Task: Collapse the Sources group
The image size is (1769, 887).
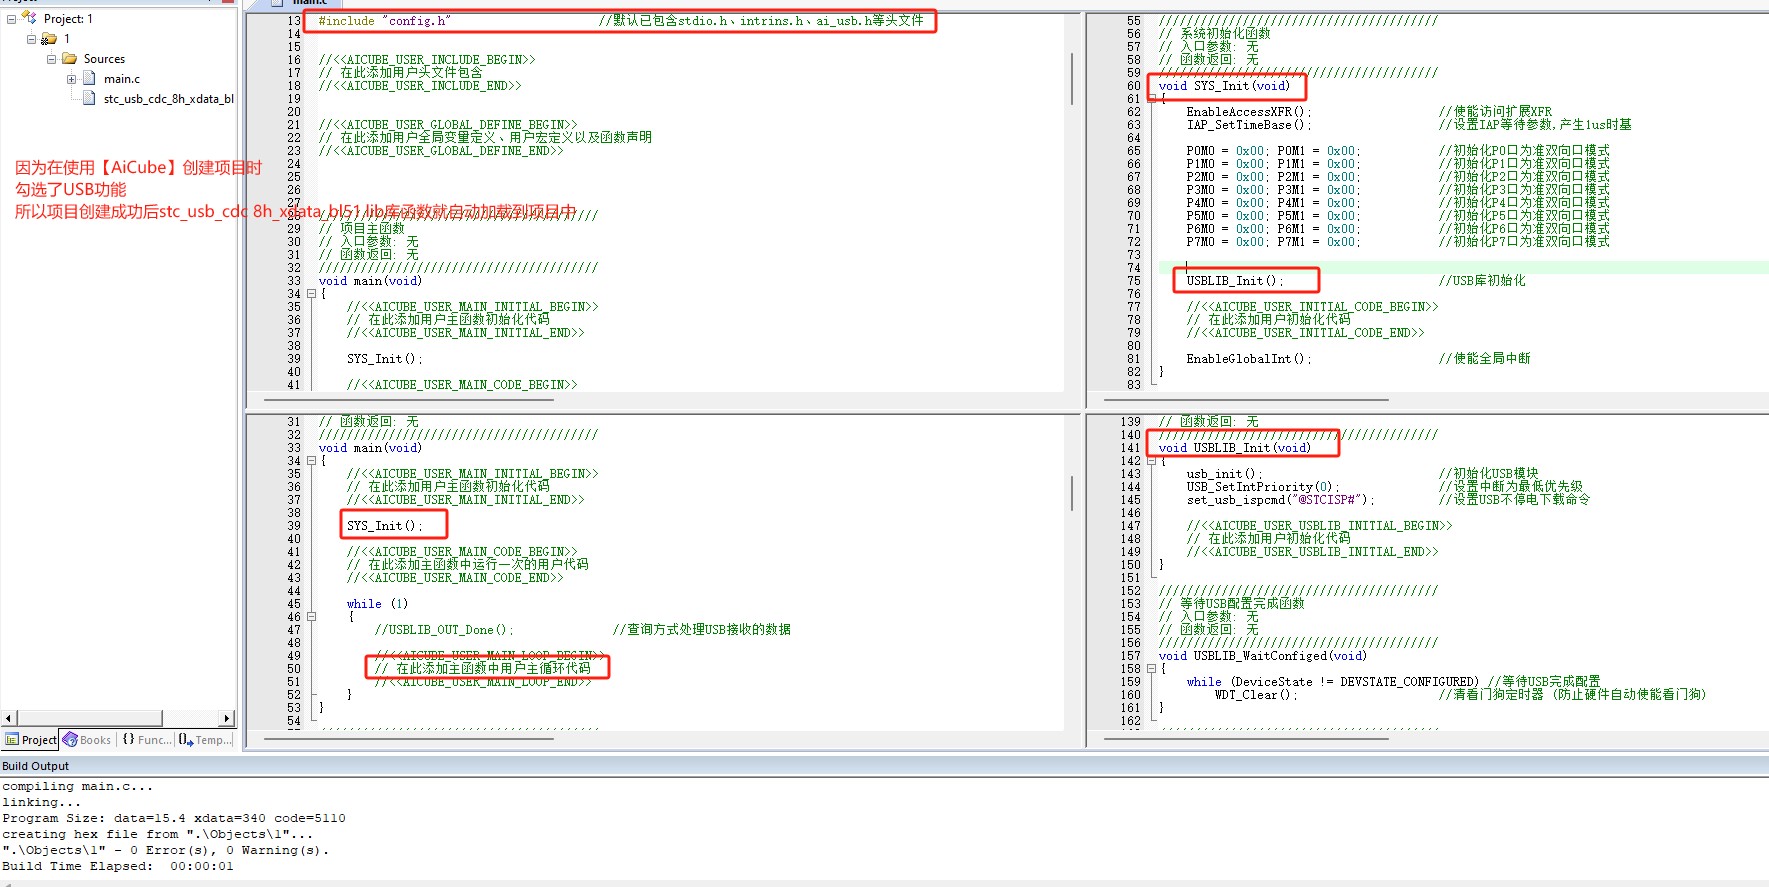Action: click(x=51, y=59)
